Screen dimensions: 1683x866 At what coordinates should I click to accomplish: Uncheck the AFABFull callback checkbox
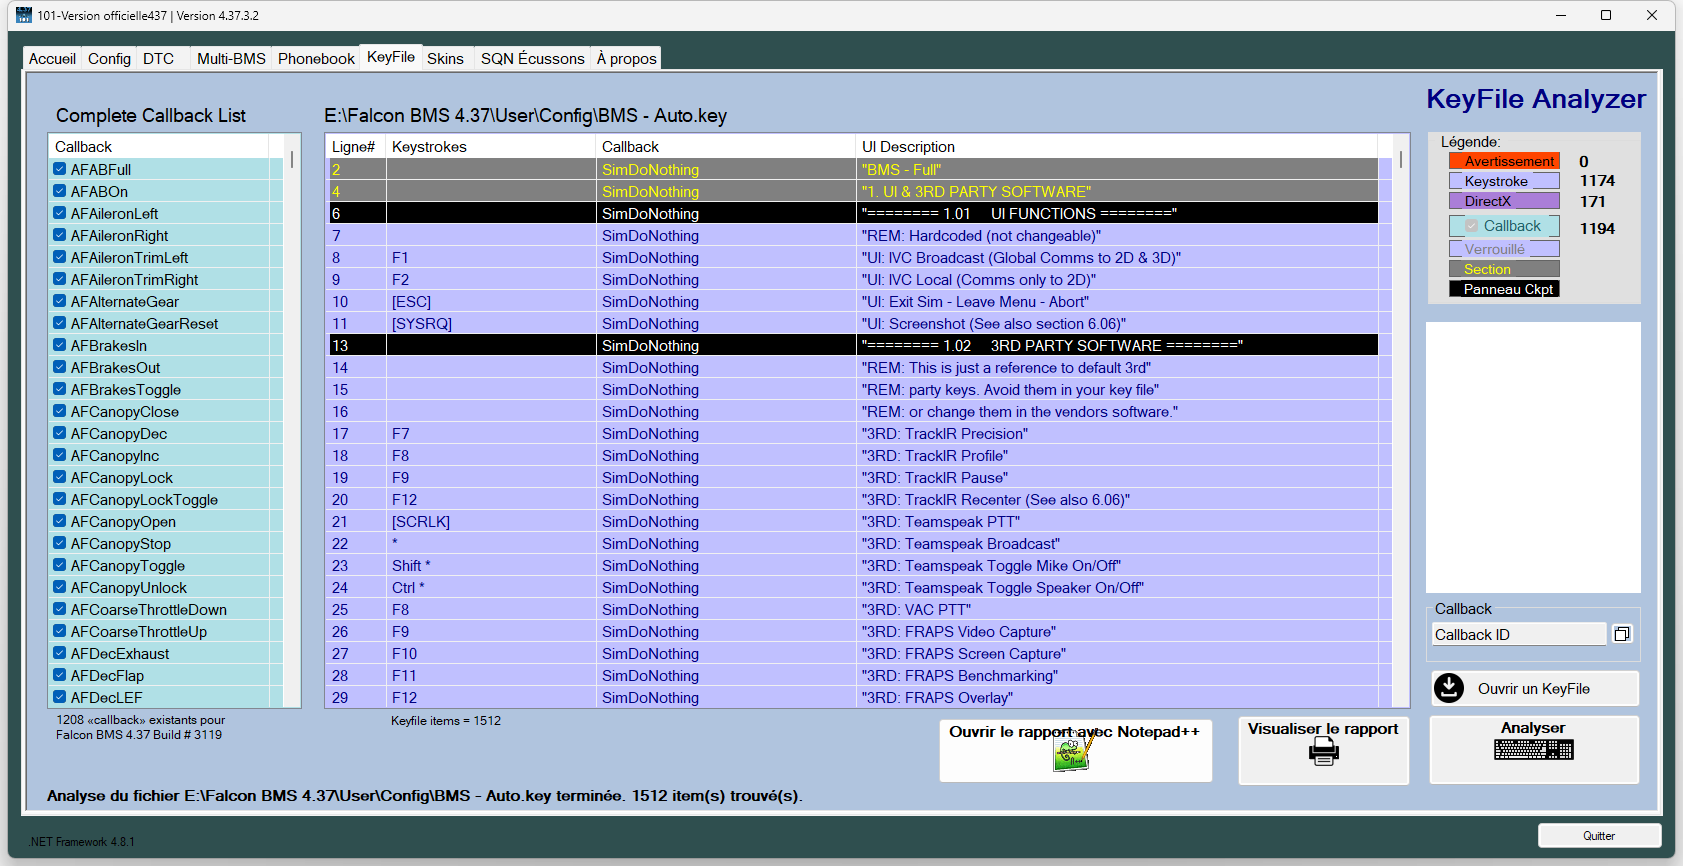click(x=60, y=169)
